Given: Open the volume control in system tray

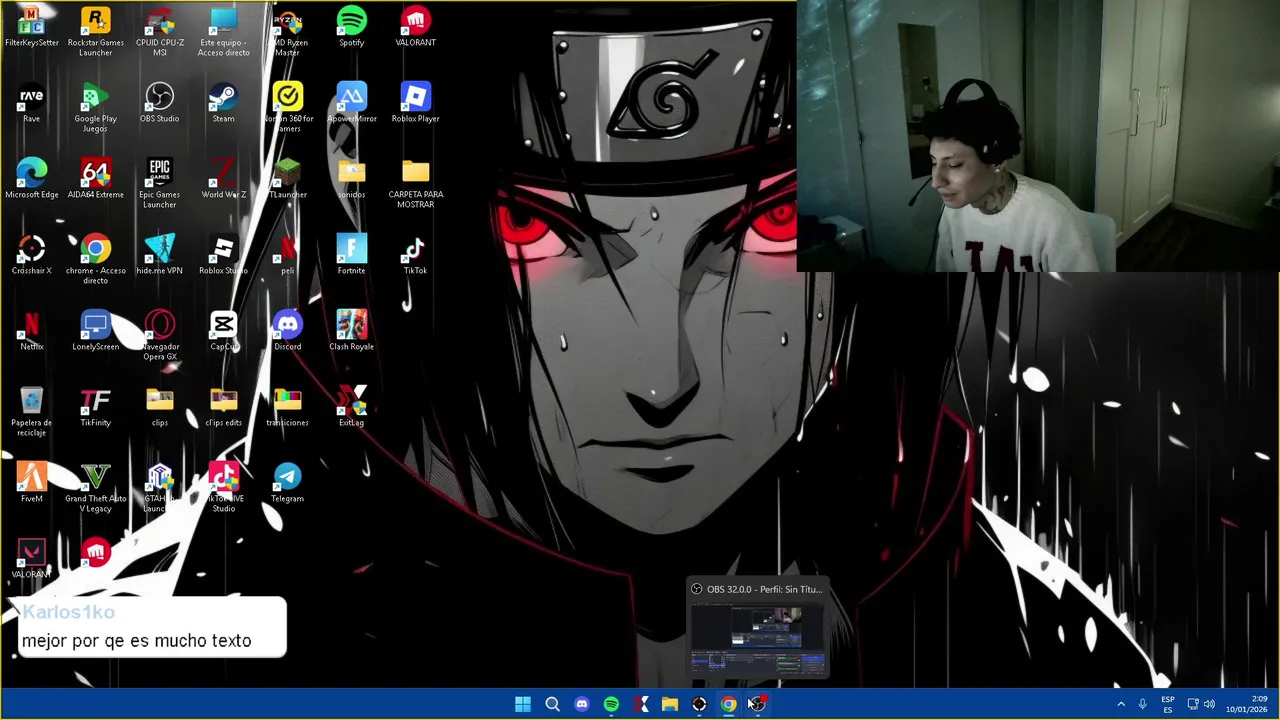Looking at the screenshot, I should [x=1210, y=704].
